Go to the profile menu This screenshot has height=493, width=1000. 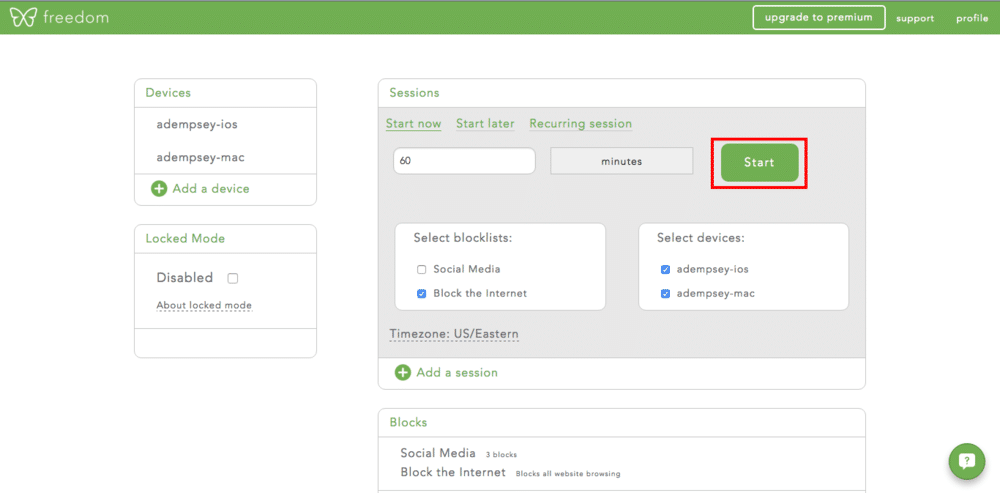(971, 18)
